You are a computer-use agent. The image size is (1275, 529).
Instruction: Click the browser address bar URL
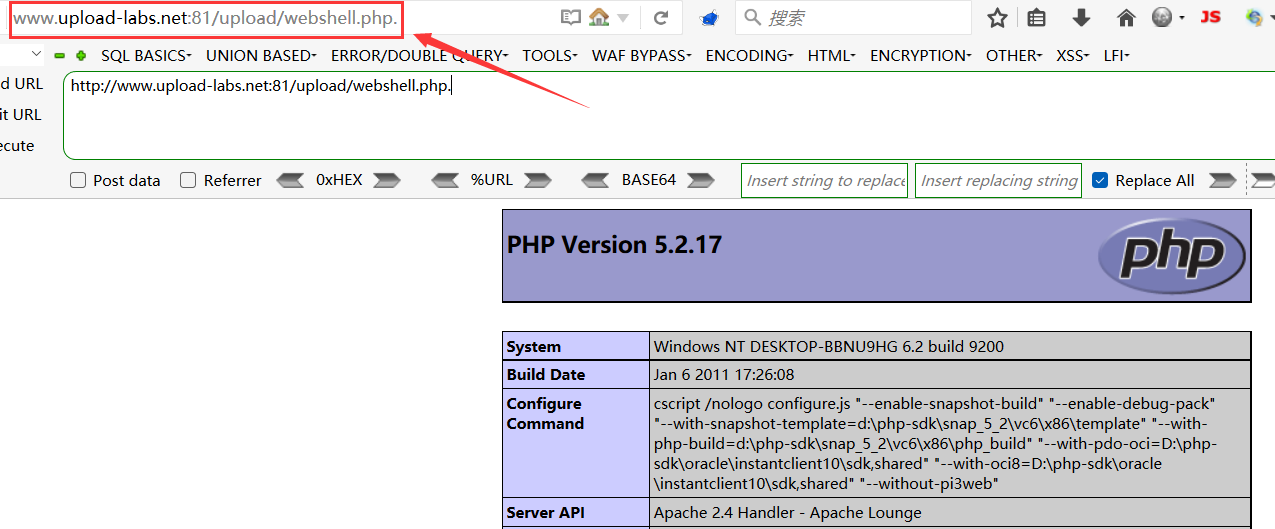[205, 18]
